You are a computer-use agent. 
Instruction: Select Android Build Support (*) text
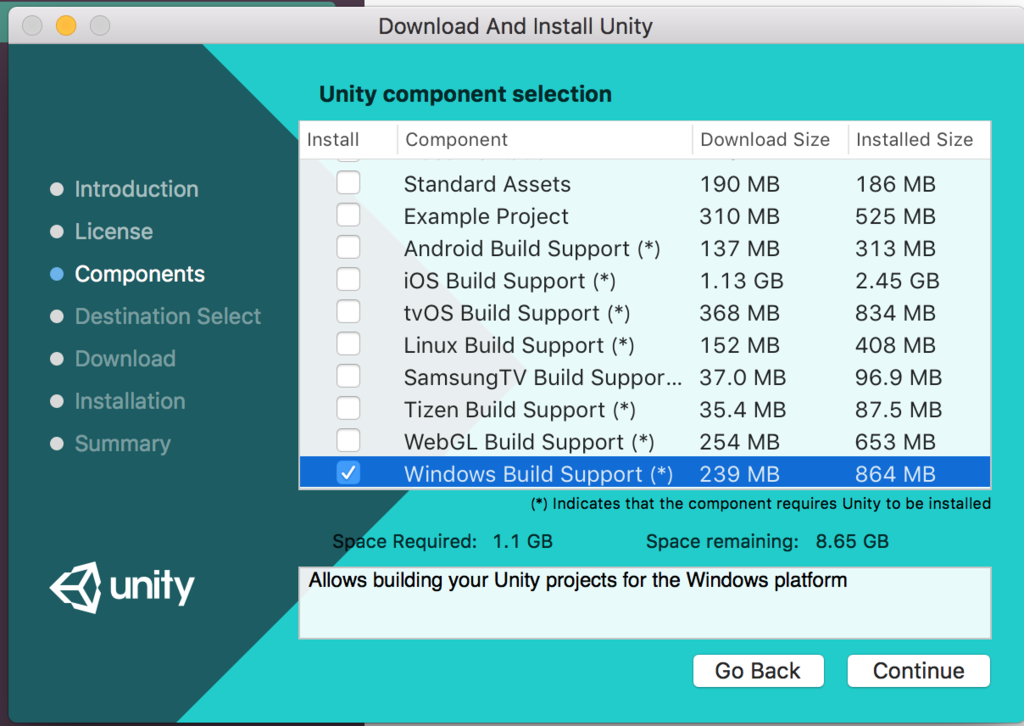(x=532, y=249)
